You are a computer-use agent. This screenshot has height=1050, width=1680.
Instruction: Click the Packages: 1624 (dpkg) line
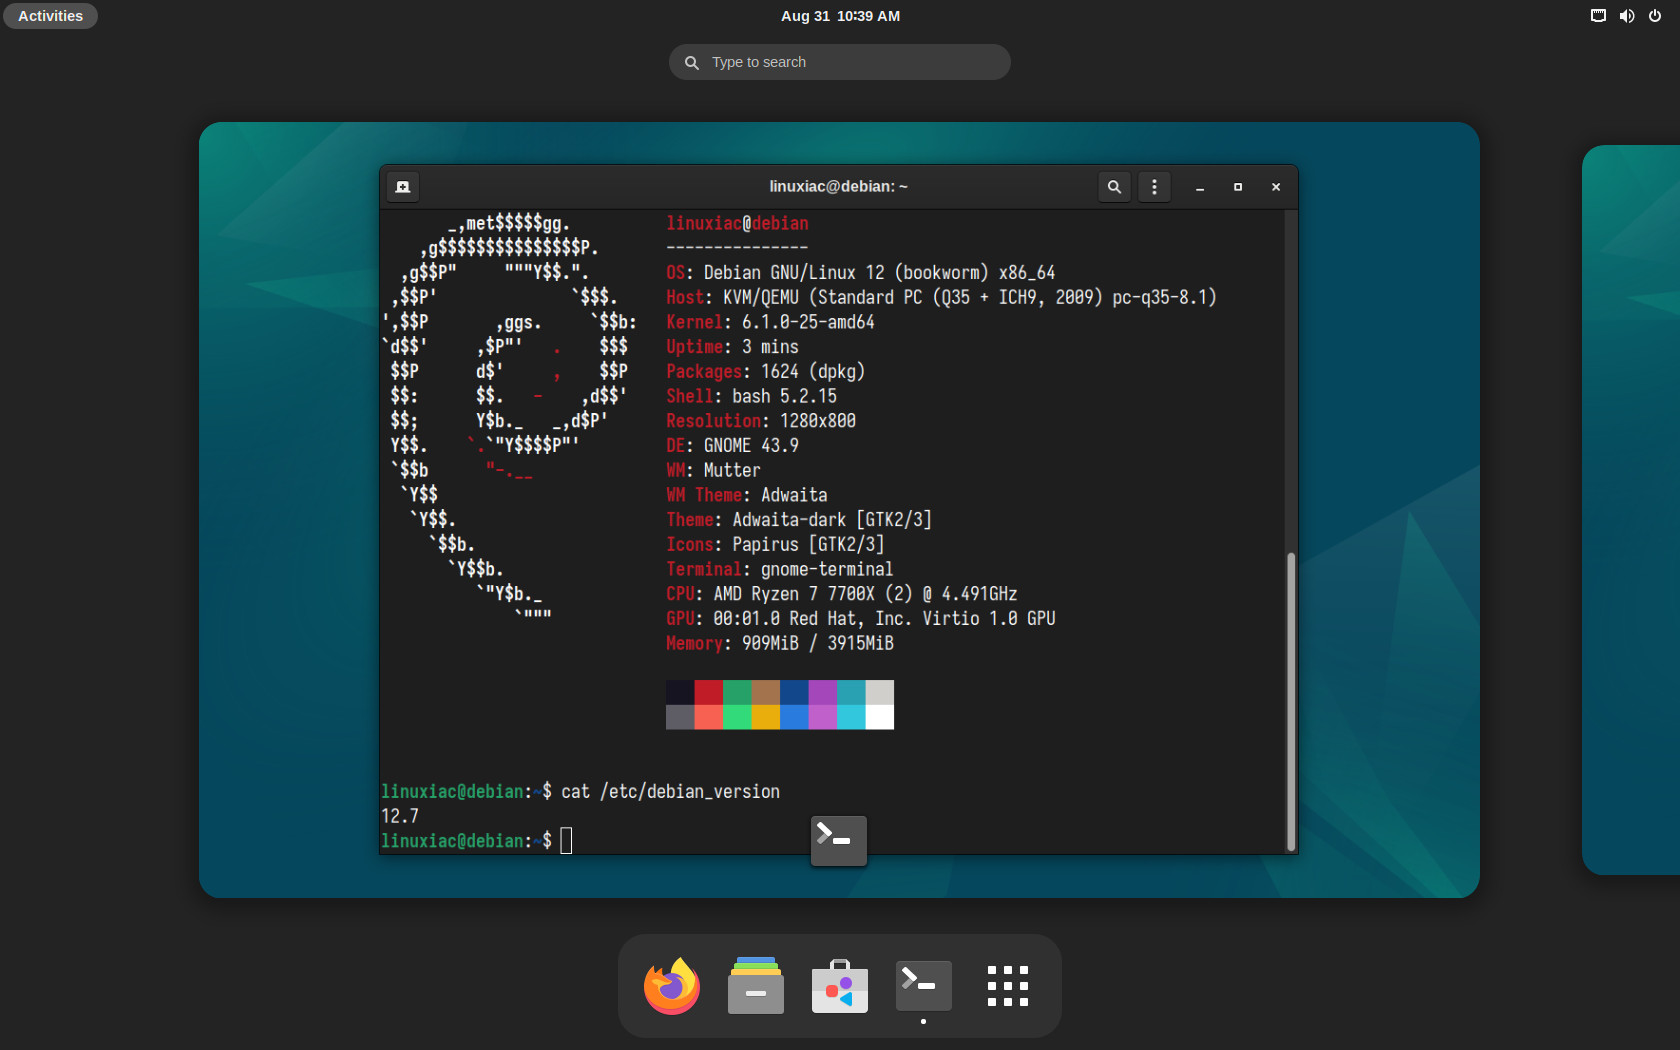(766, 372)
